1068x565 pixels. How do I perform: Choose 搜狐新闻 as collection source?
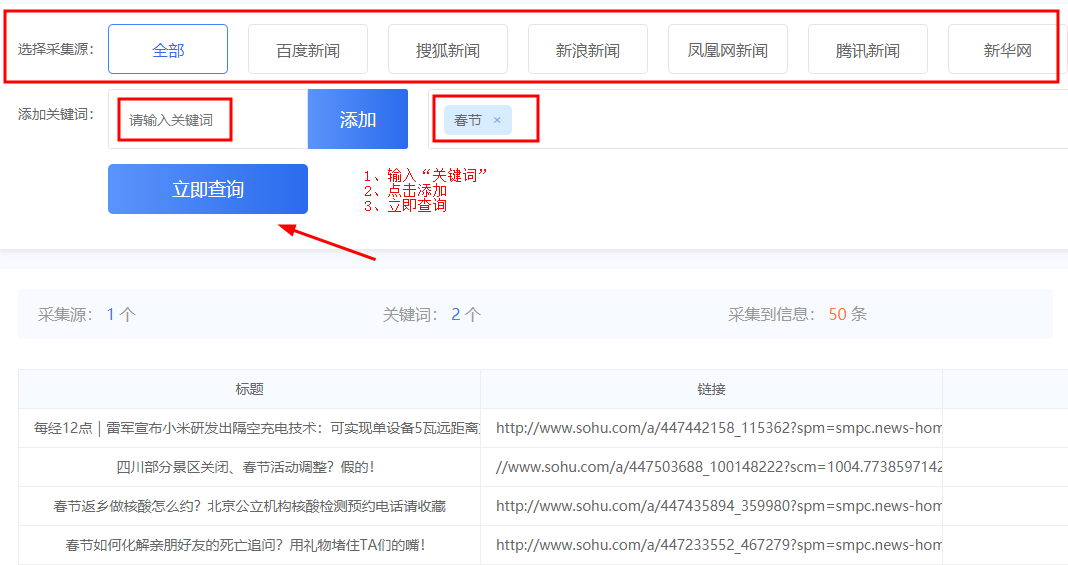click(x=447, y=49)
